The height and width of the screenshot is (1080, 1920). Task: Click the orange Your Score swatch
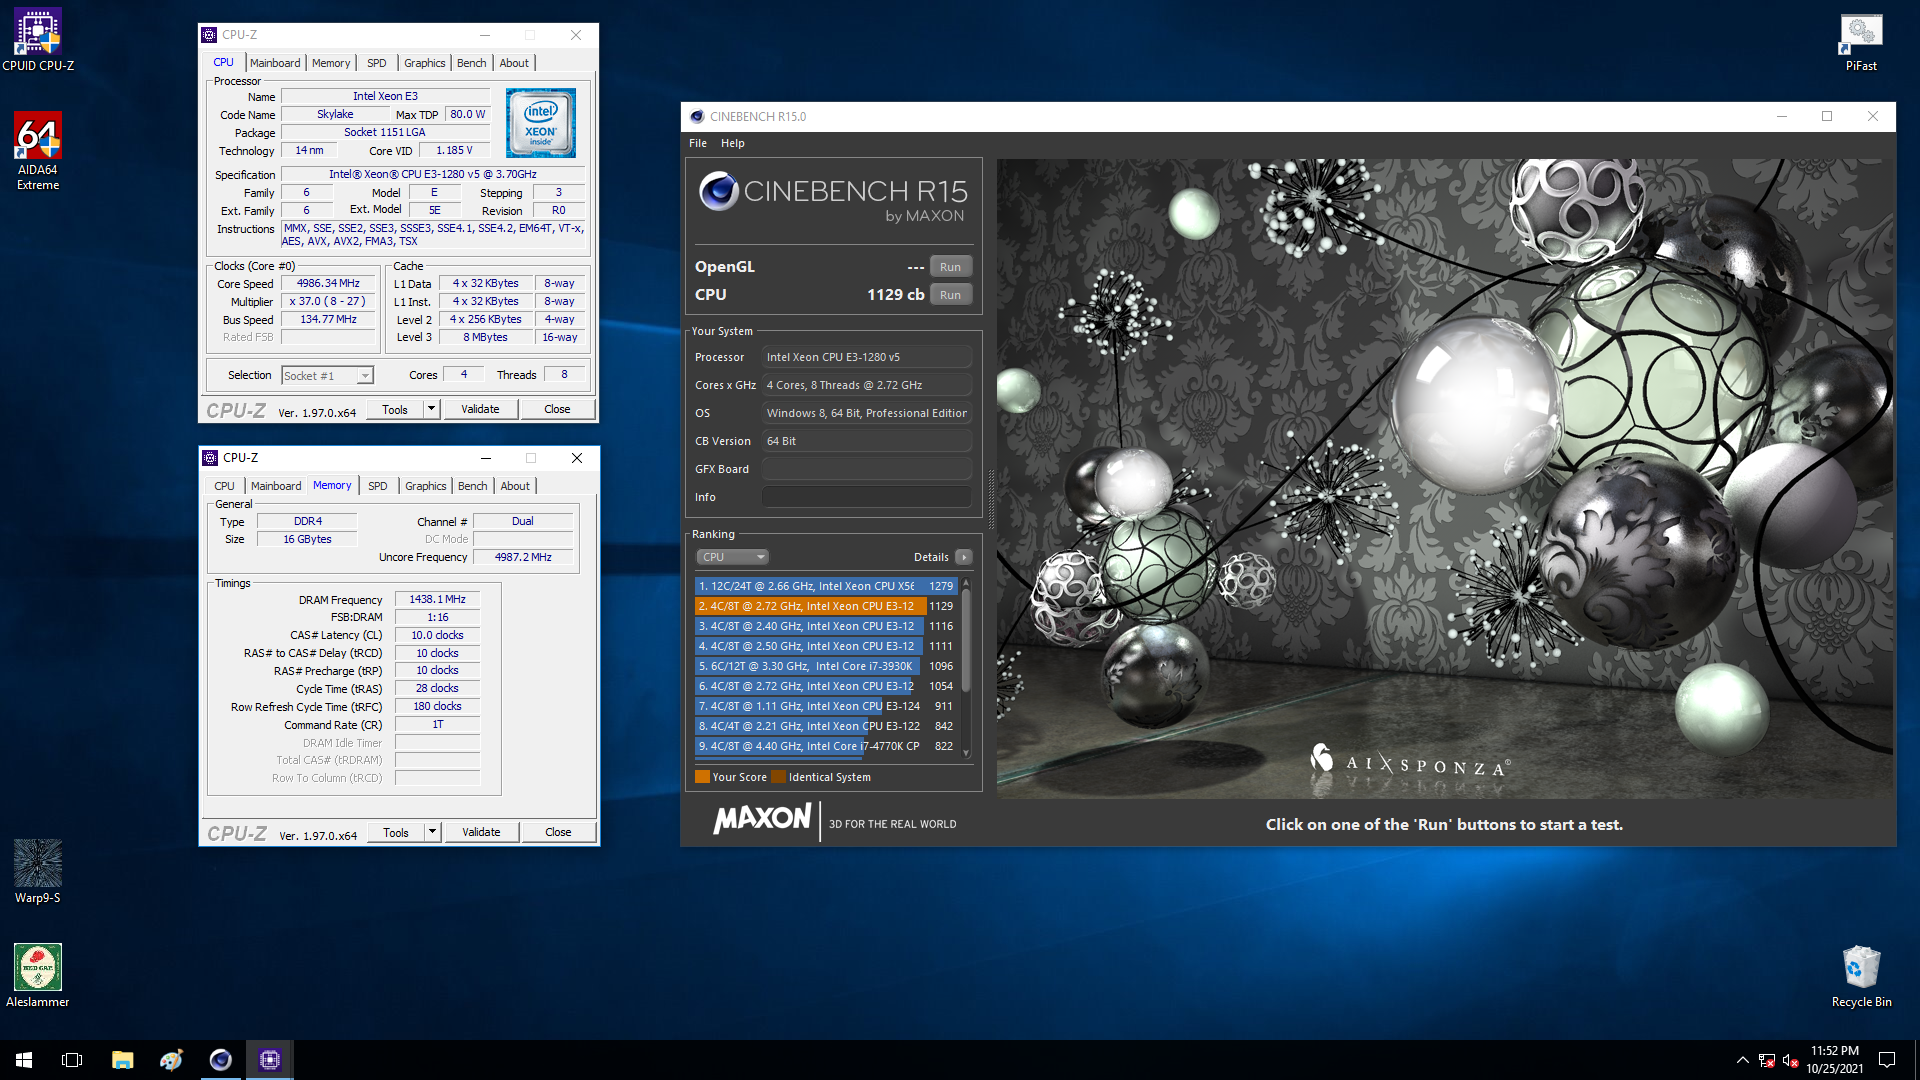click(x=702, y=777)
